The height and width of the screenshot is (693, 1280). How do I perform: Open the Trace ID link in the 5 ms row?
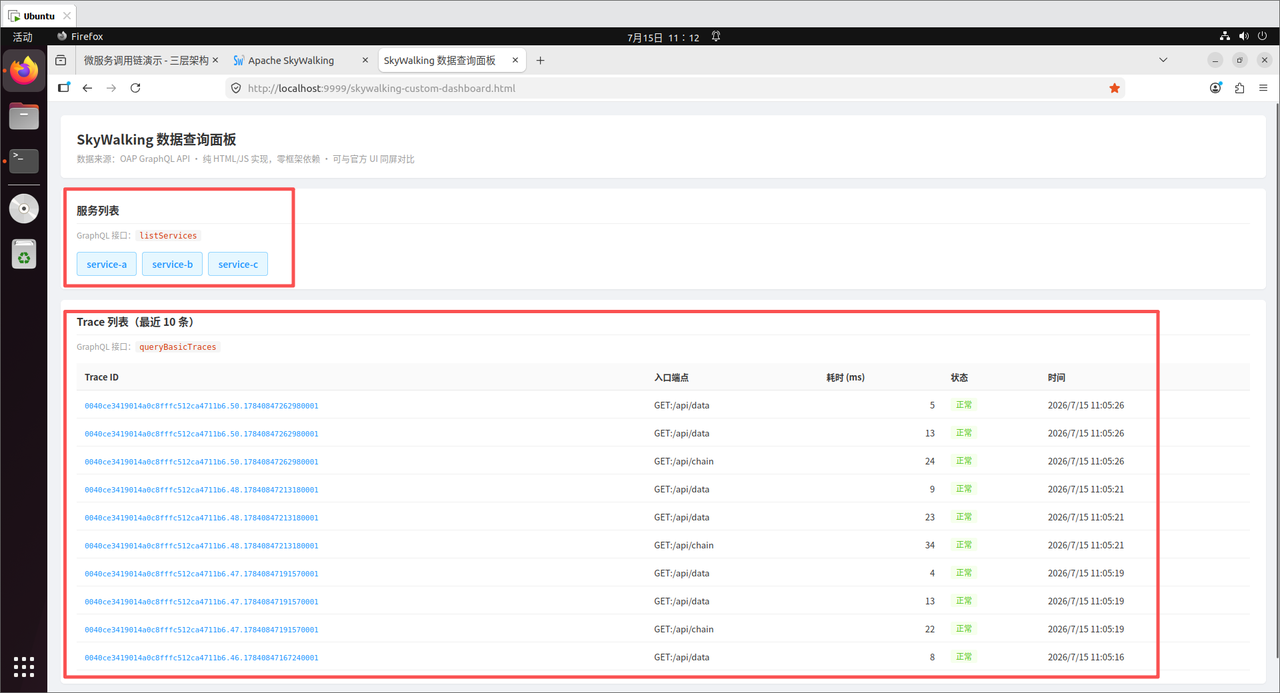pos(201,406)
